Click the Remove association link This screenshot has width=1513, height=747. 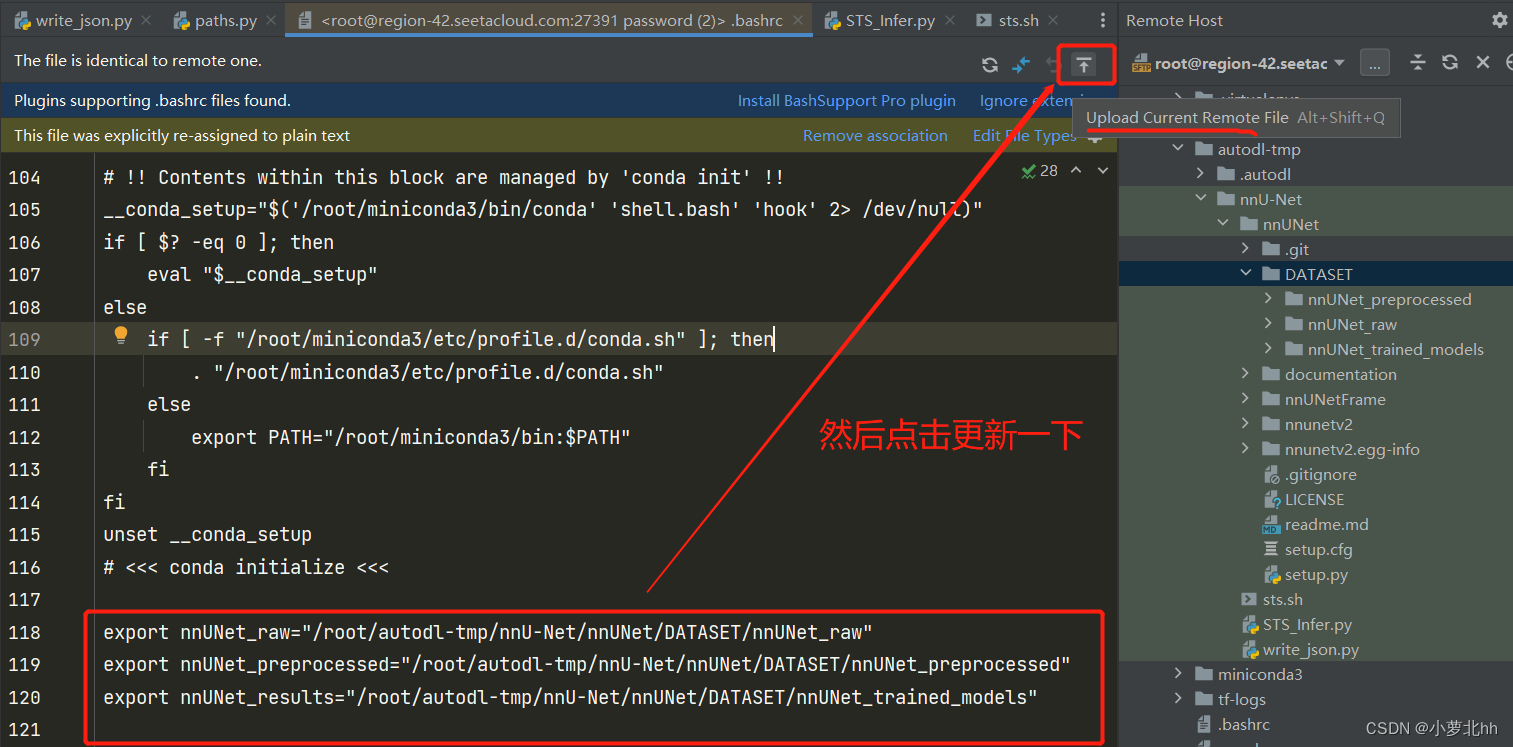[874, 135]
